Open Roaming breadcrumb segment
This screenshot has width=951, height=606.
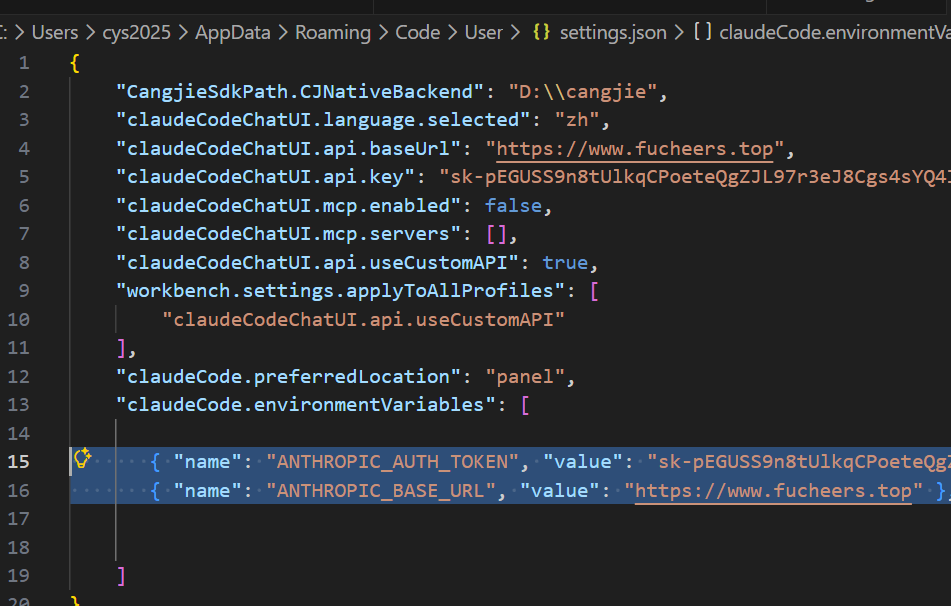(x=332, y=32)
